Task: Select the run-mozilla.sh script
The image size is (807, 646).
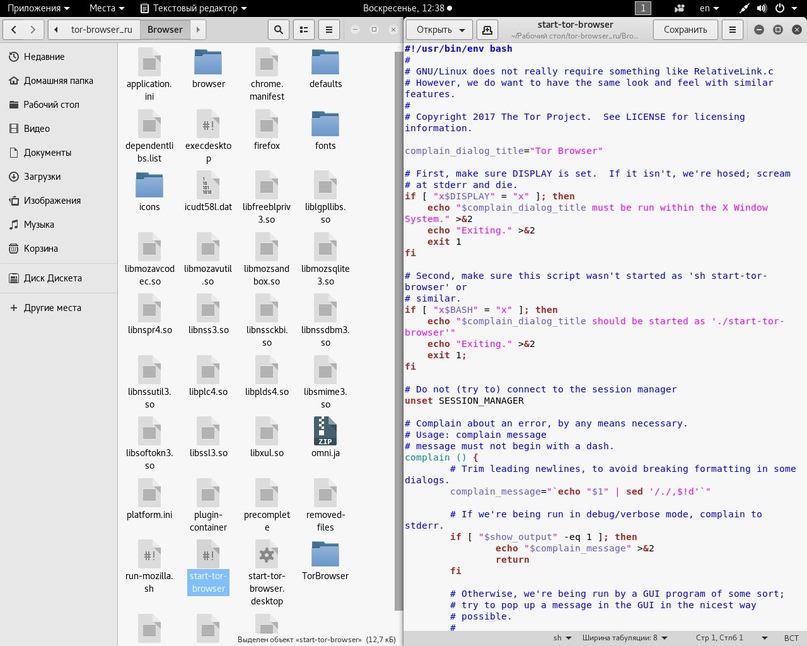Action: pyautogui.click(x=149, y=567)
